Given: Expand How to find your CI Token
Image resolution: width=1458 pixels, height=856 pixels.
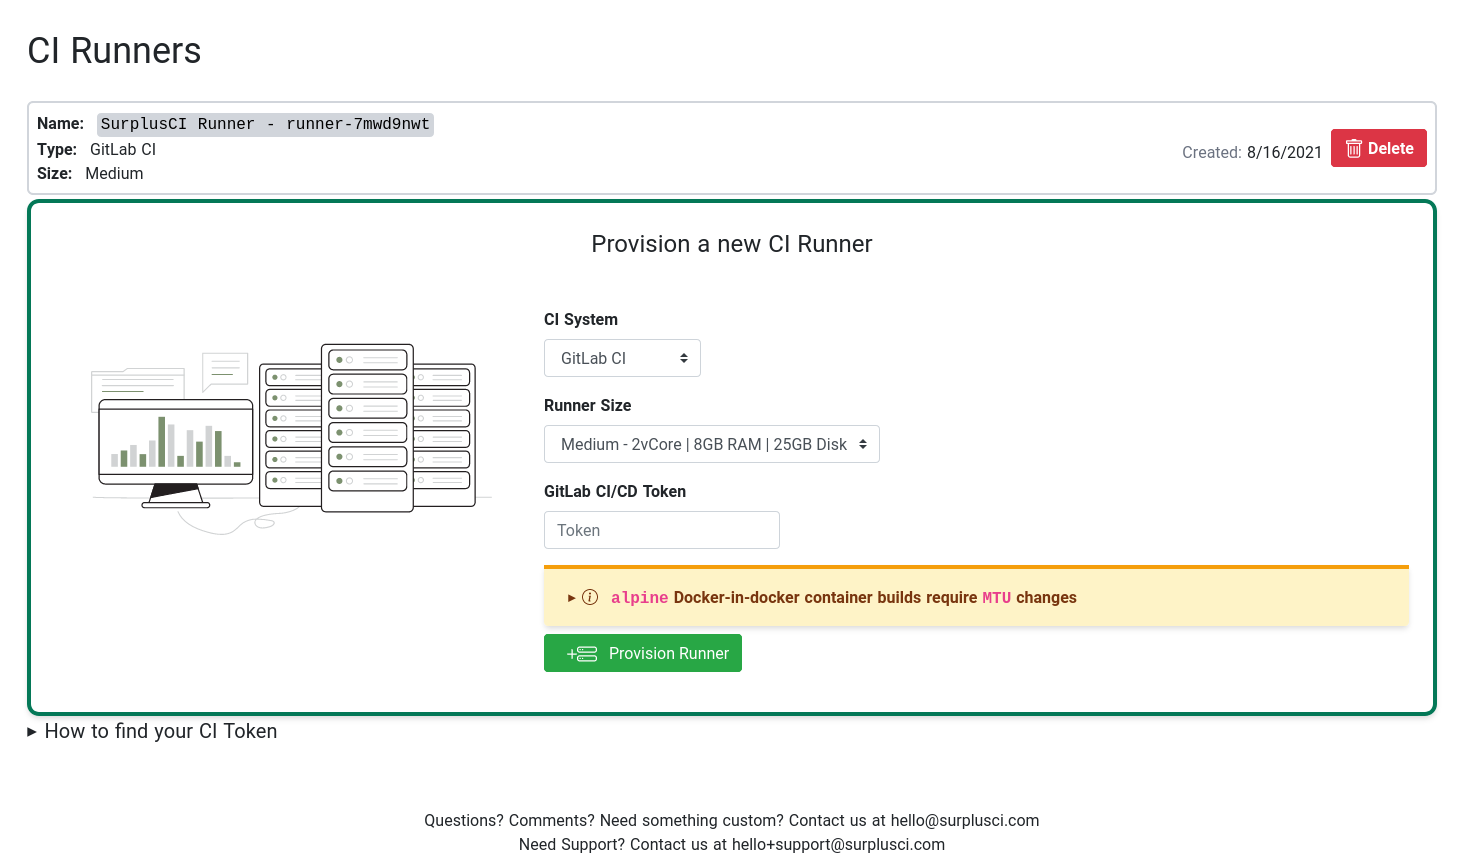Looking at the screenshot, I should pyautogui.click(x=152, y=731).
